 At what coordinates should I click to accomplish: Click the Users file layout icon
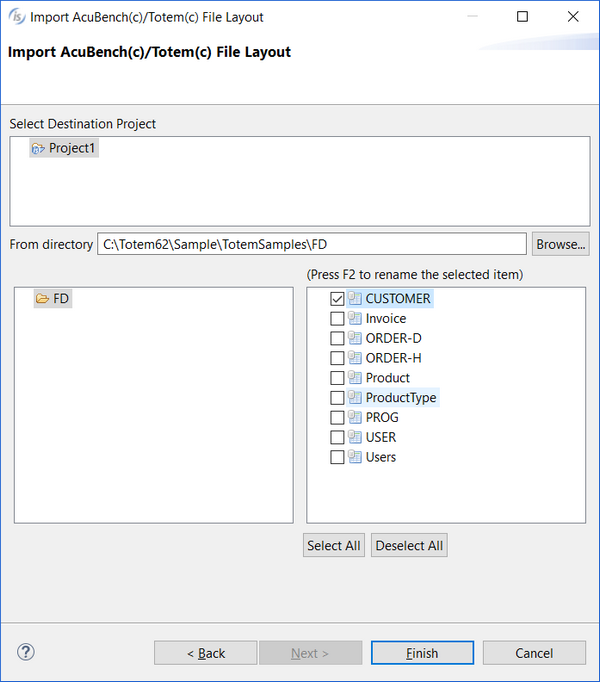click(355, 457)
